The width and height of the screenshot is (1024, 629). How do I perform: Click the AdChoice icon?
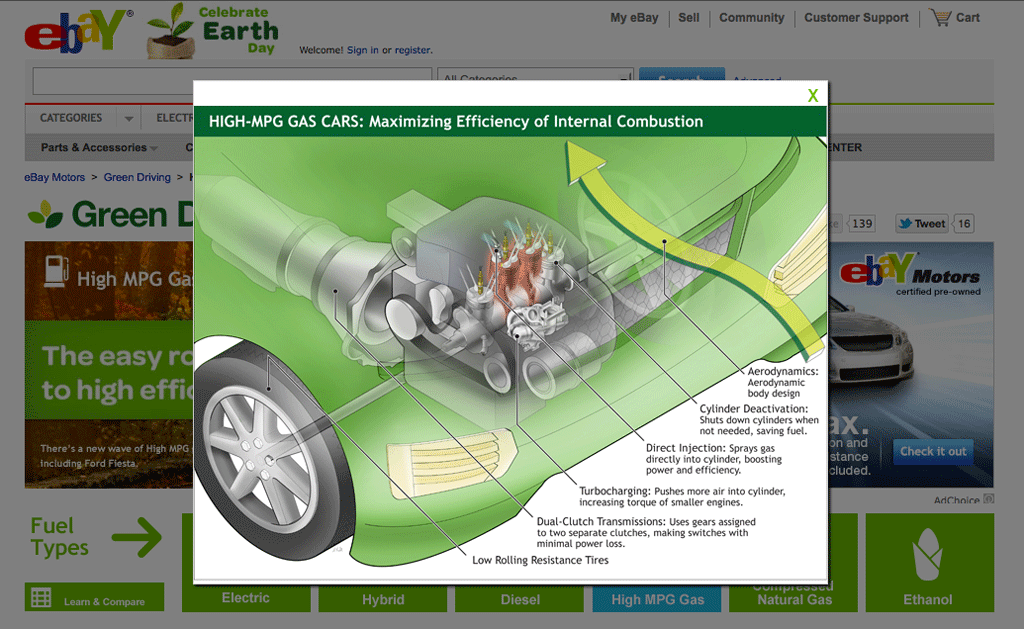click(x=988, y=500)
